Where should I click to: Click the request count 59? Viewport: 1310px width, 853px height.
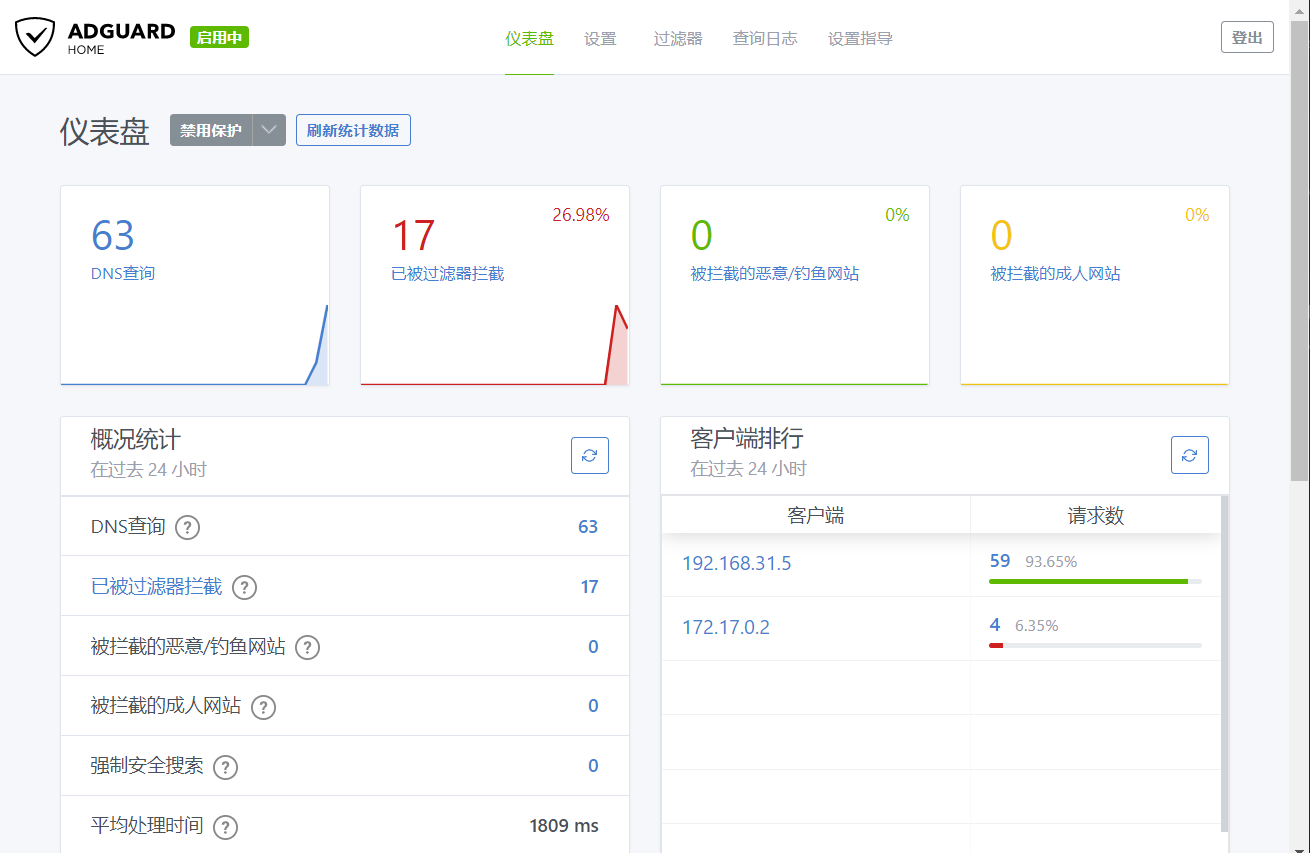tap(1000, 561)
